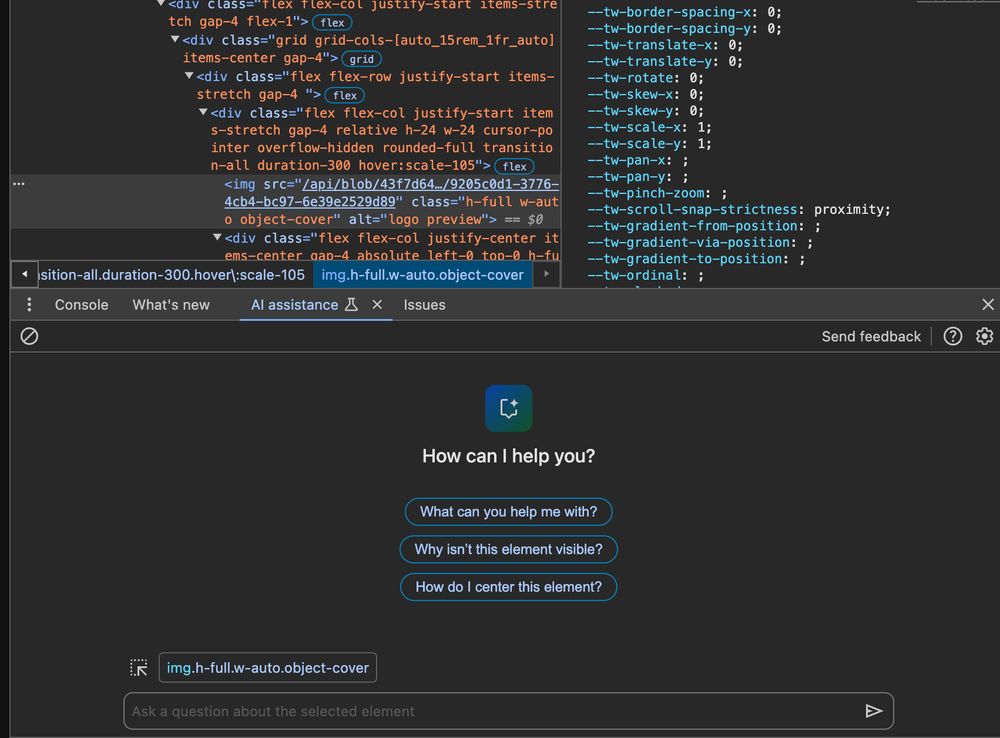Viewport: 1000px width, 738px height.
Task: Toggle the flex badge after stretch gap-4
Action: [345, 95]
